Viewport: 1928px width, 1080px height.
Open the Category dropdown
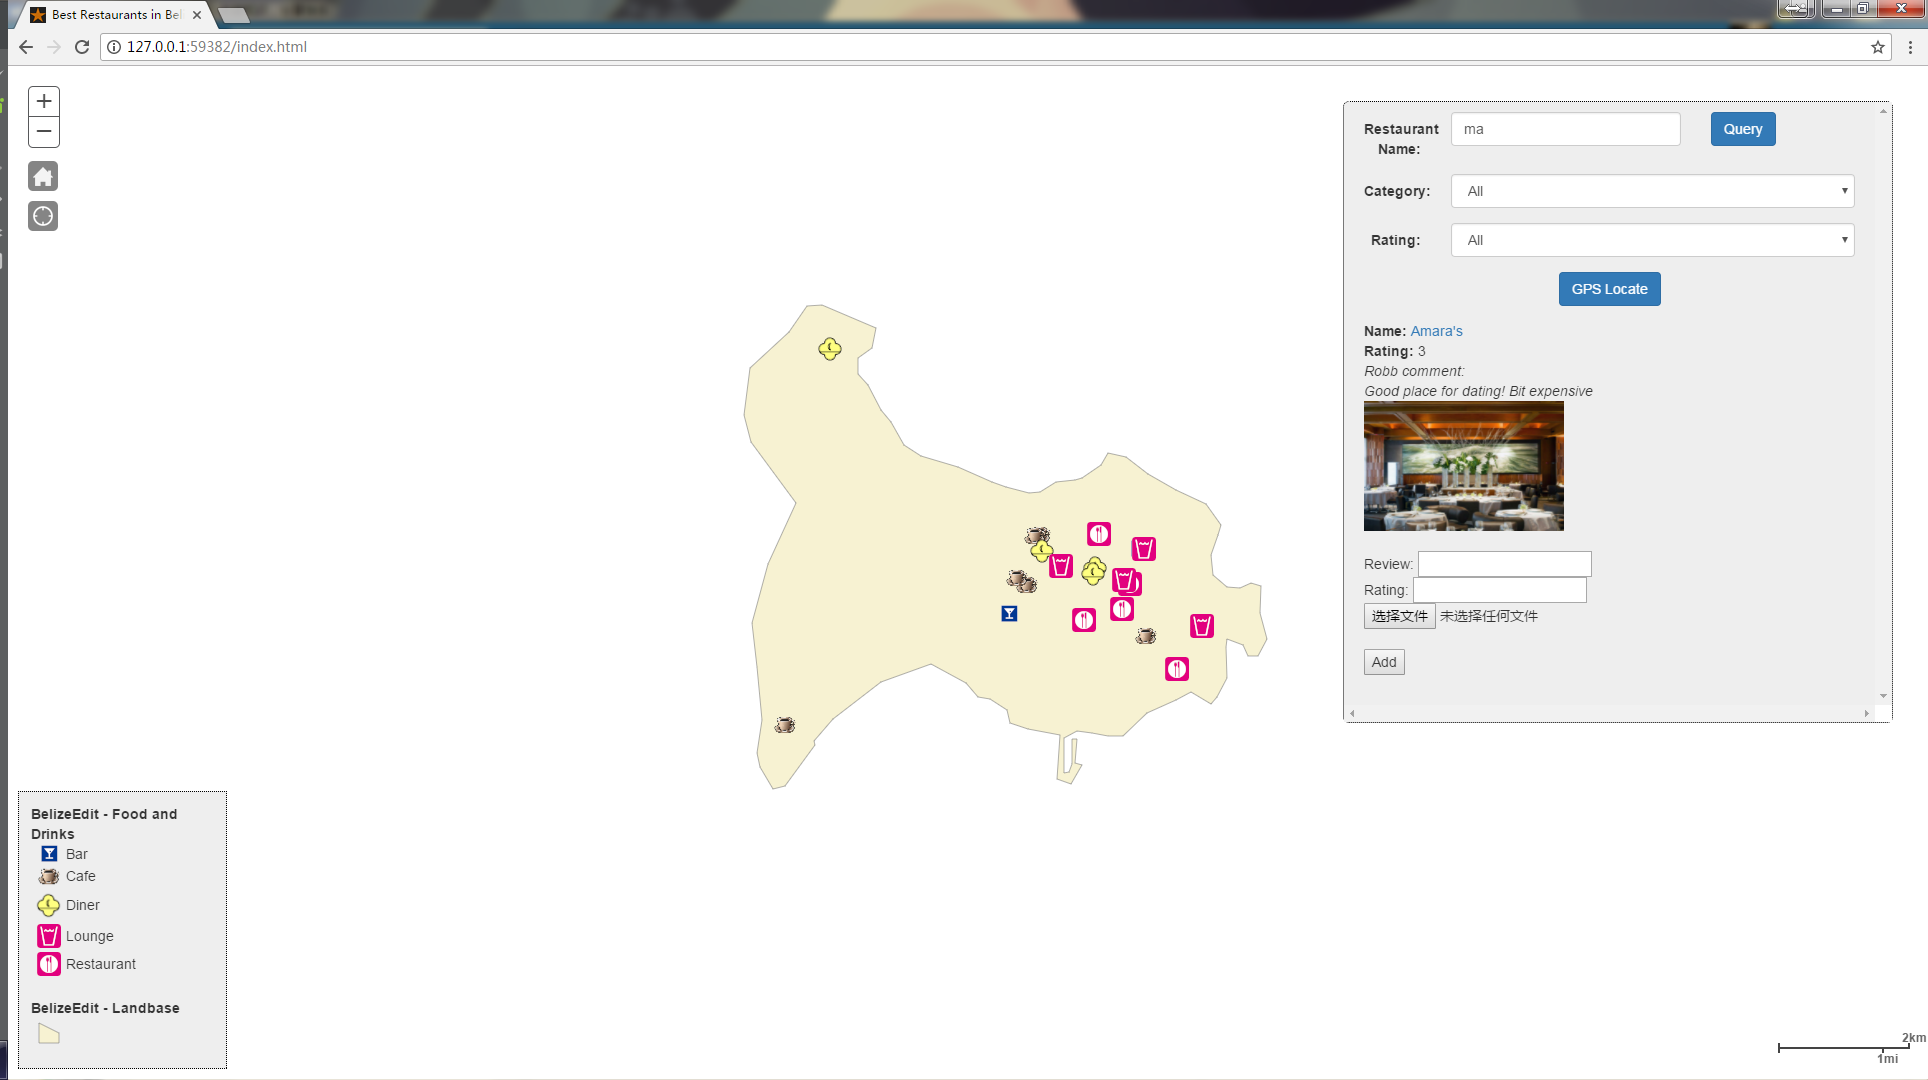(1652, 191)
